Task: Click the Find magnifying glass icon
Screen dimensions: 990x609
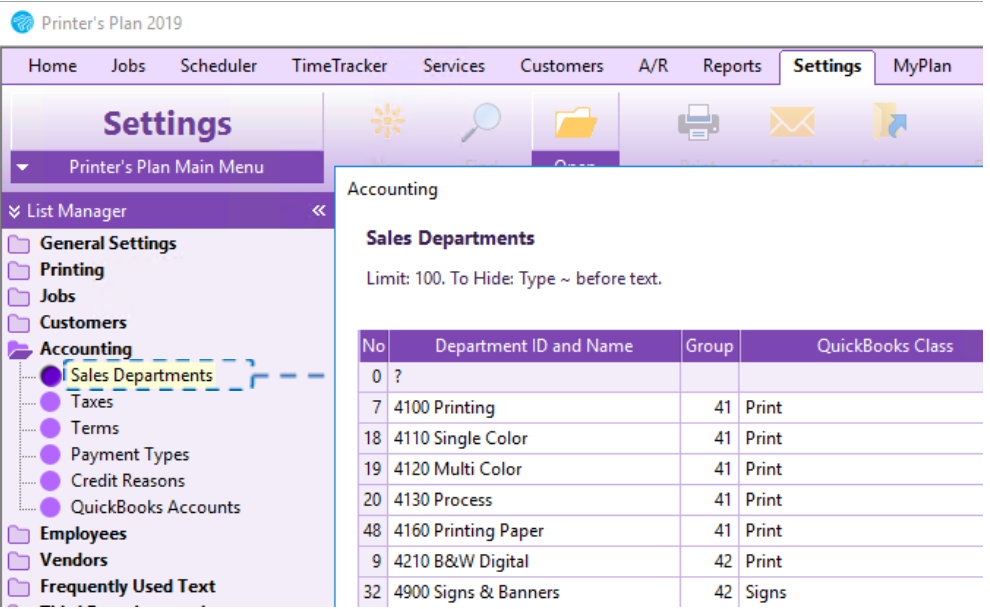Action: click(480, 122)
